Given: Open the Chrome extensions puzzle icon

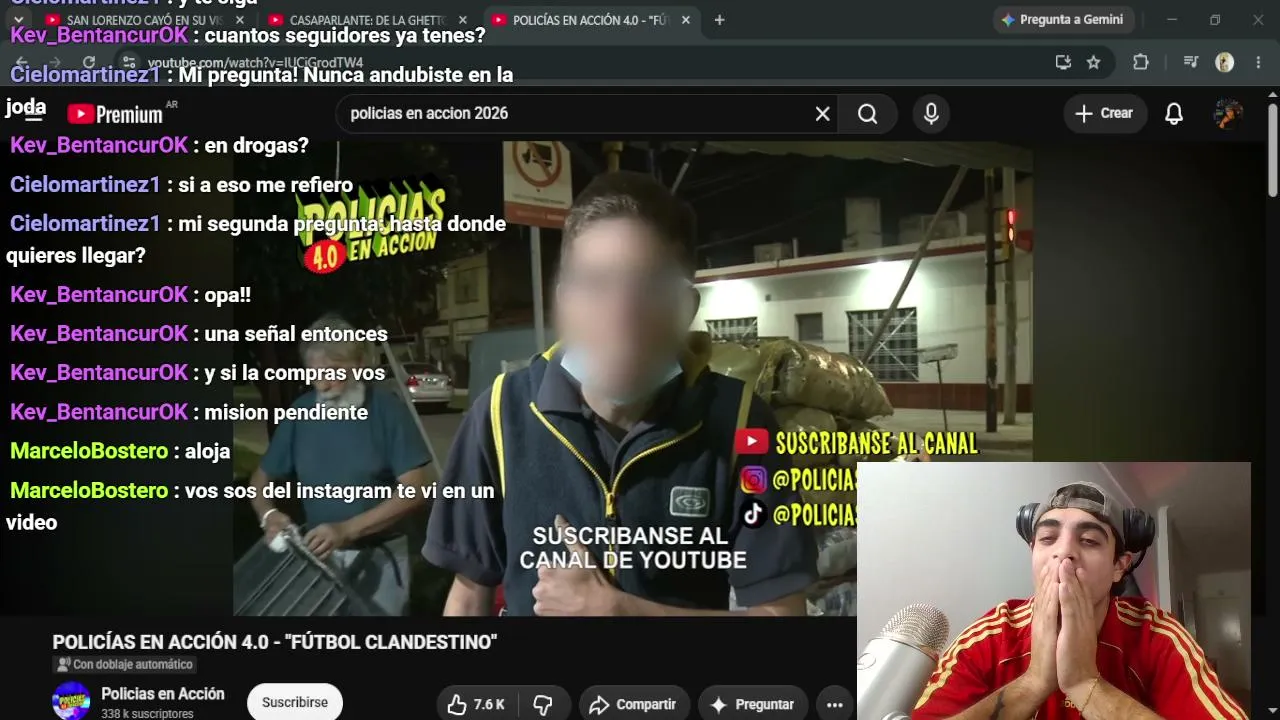Looking at the screenshot, I should click(1141, 62).
